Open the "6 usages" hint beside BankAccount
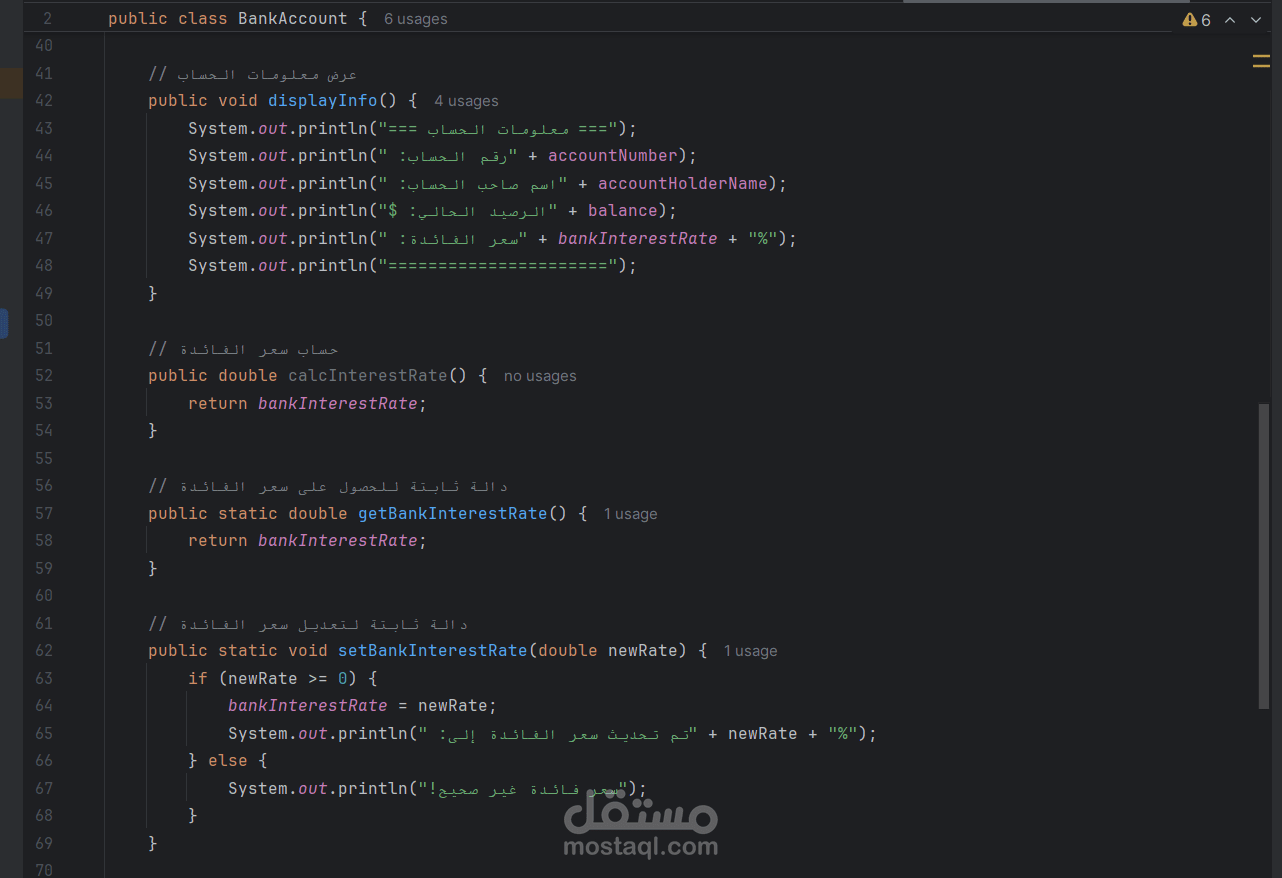This screenshot has height=878, width=1282. [416, 19]
